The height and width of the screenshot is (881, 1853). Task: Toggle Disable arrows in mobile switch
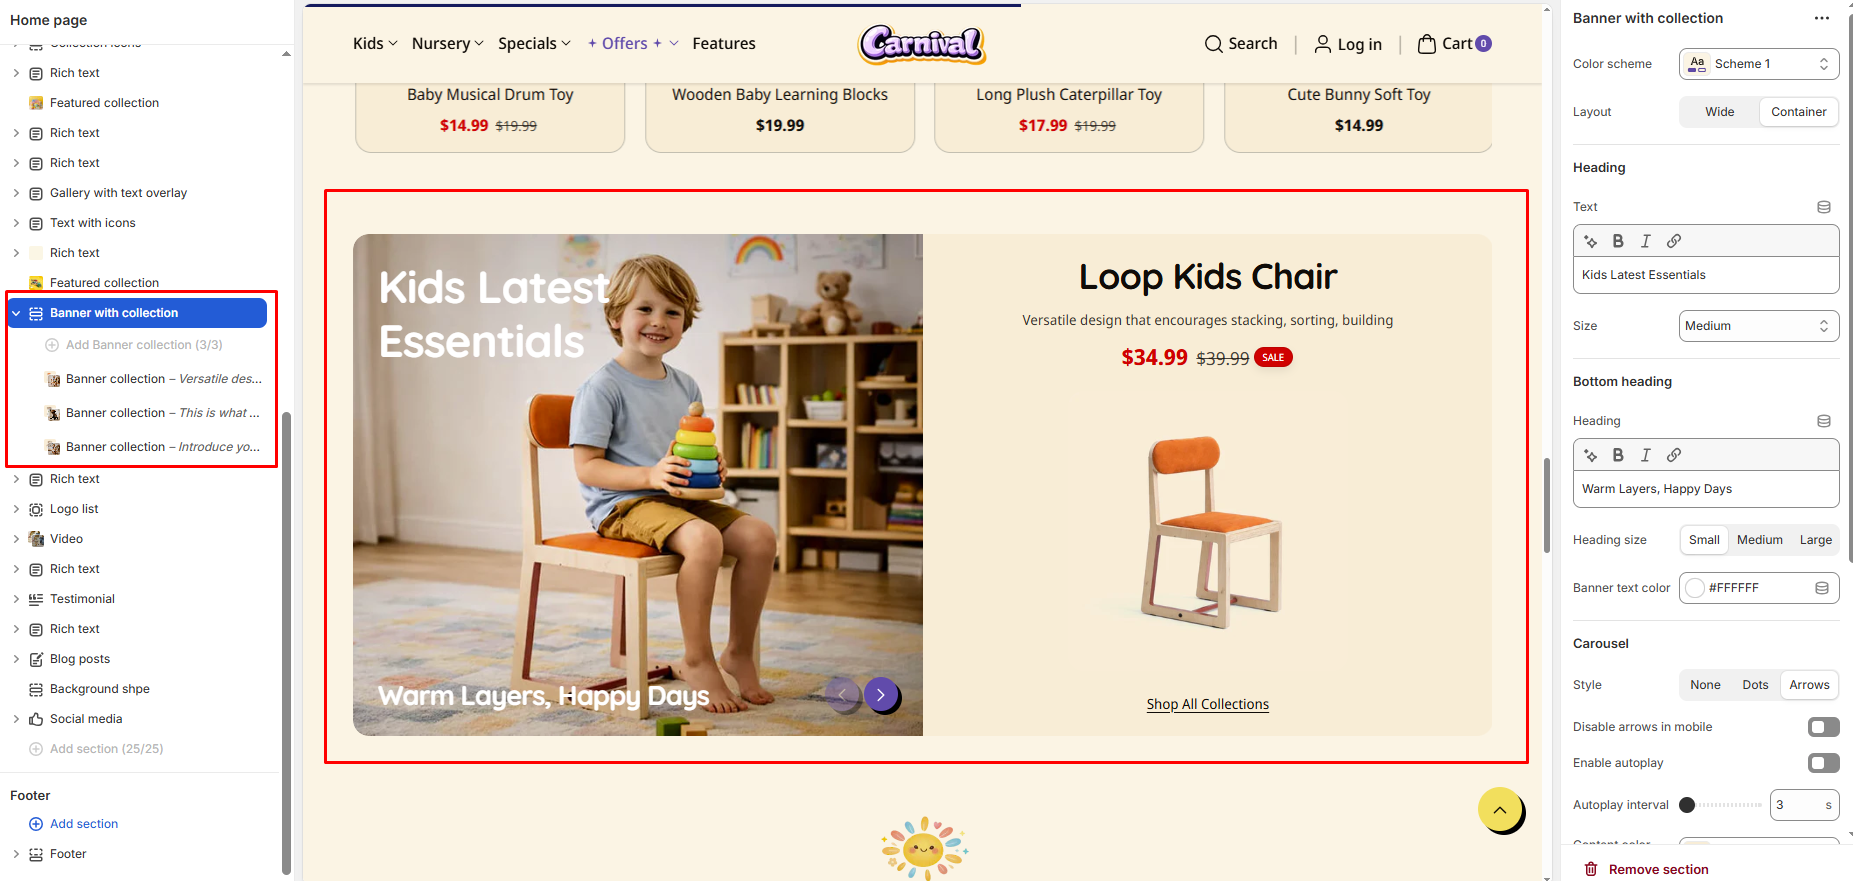pos(1824,727)
